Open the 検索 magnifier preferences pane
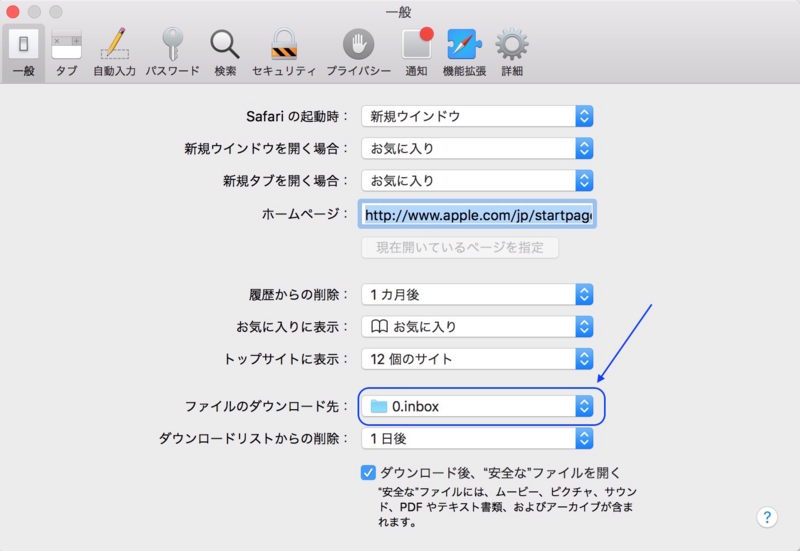This screenshot has height=551, width=800. pyautogui.click(x=225, y=53)
